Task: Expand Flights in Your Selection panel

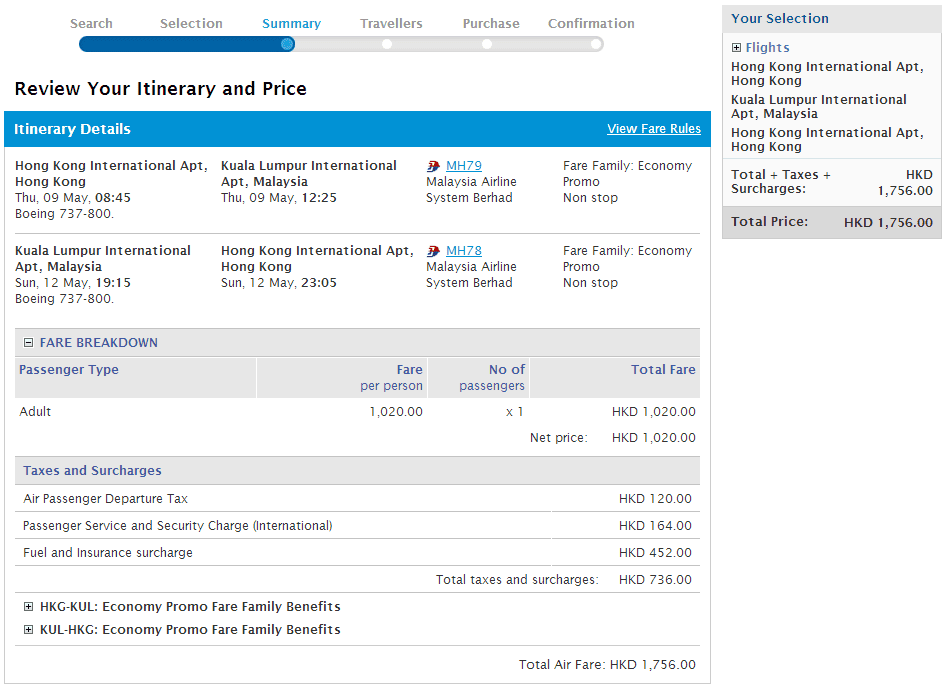Action: [737, 48]
